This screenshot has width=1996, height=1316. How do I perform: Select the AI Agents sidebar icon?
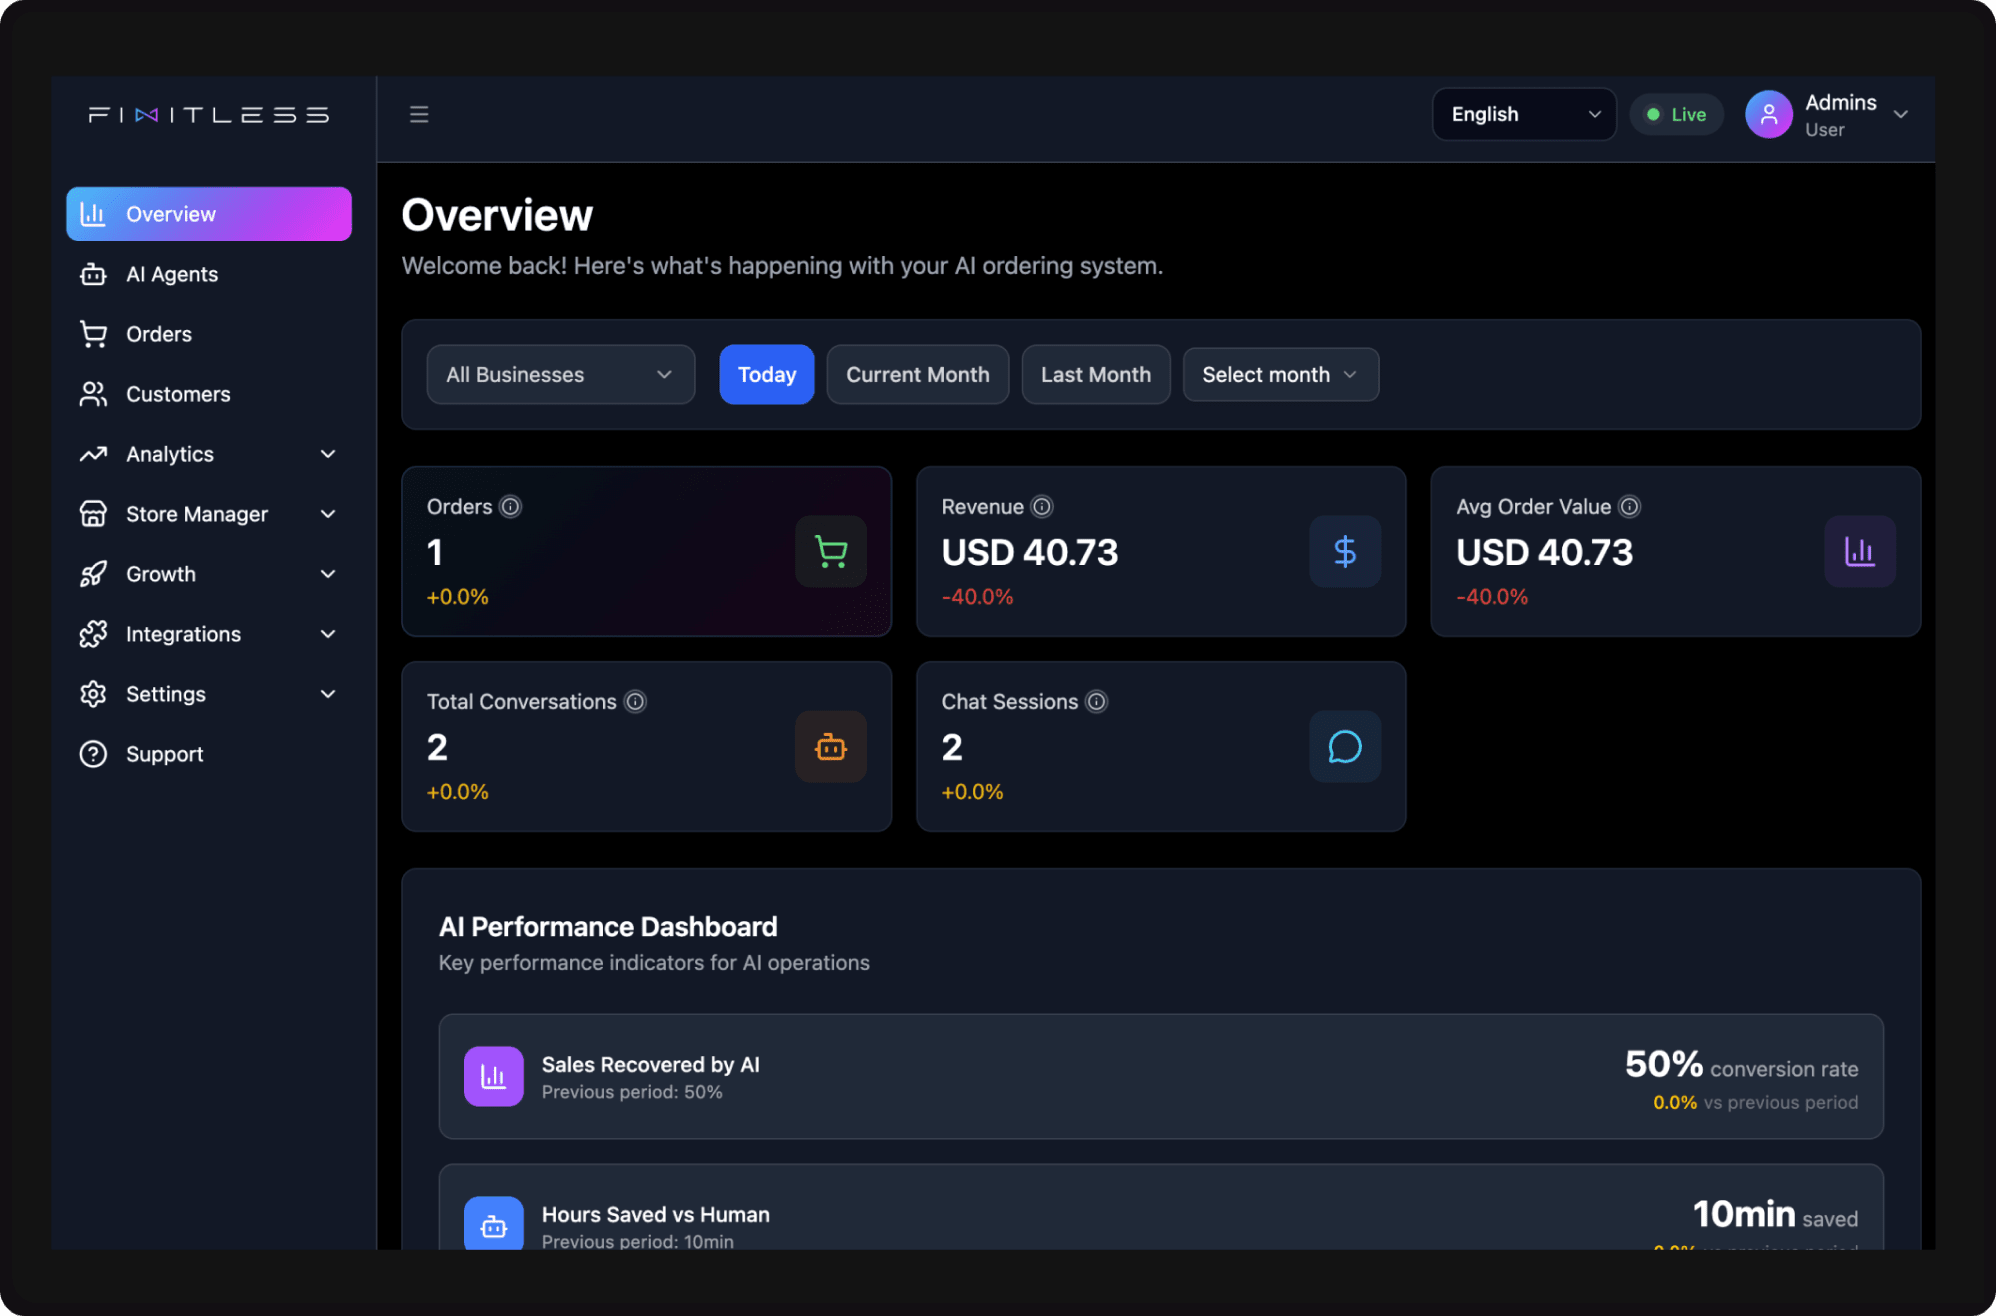(x=93, y=274)
